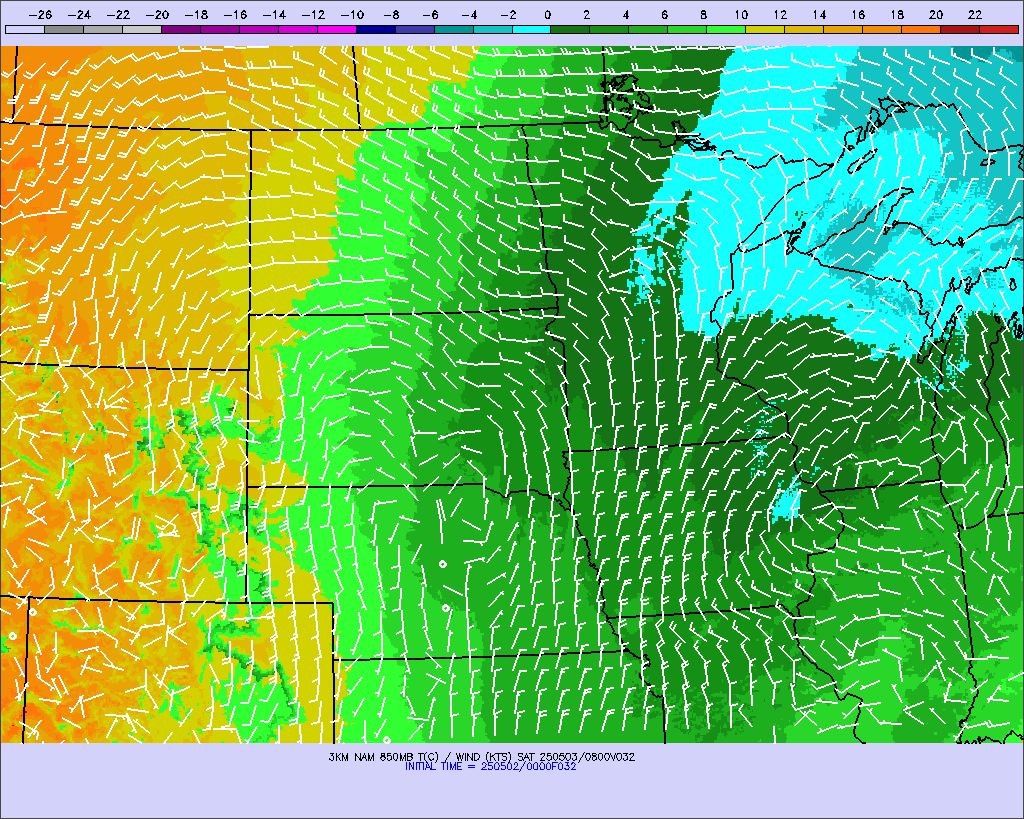Viewport: 1024px width, 819px height.
Task: Click the -2 legend label
Action: (x=508, y=14)
